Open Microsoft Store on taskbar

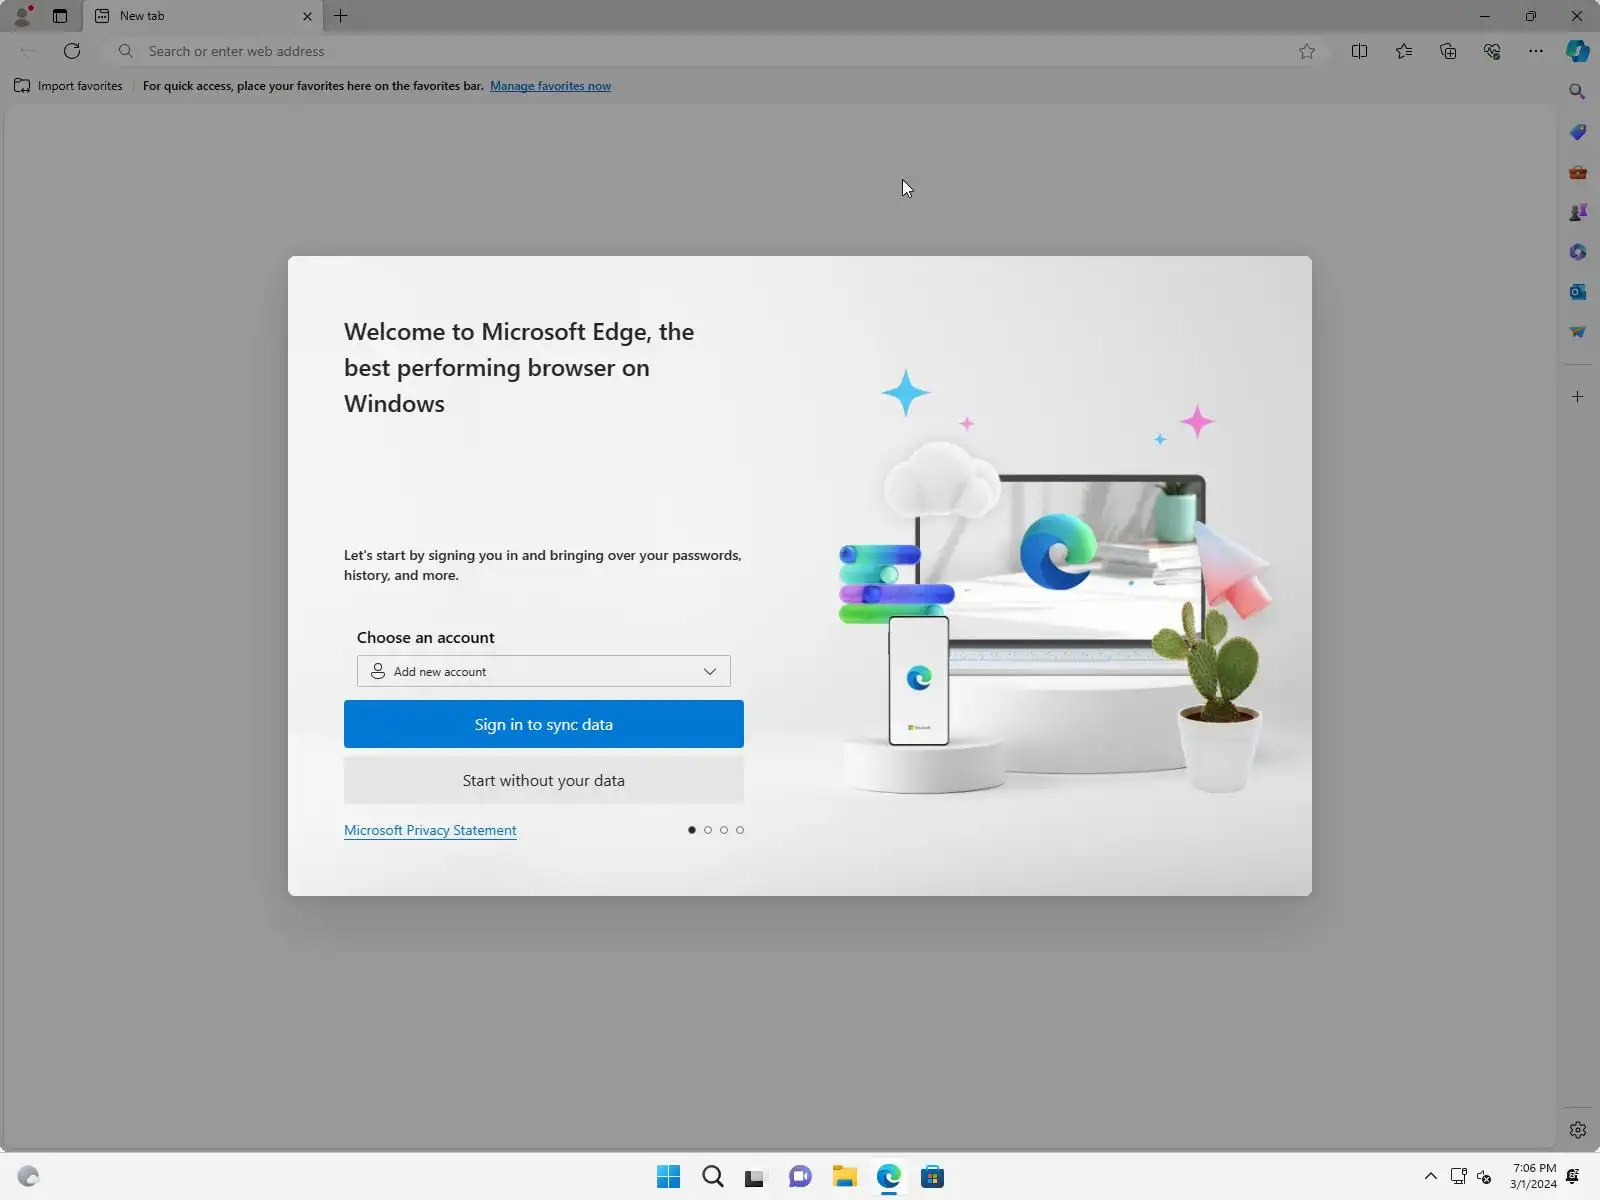click(x=933, y=1177)
